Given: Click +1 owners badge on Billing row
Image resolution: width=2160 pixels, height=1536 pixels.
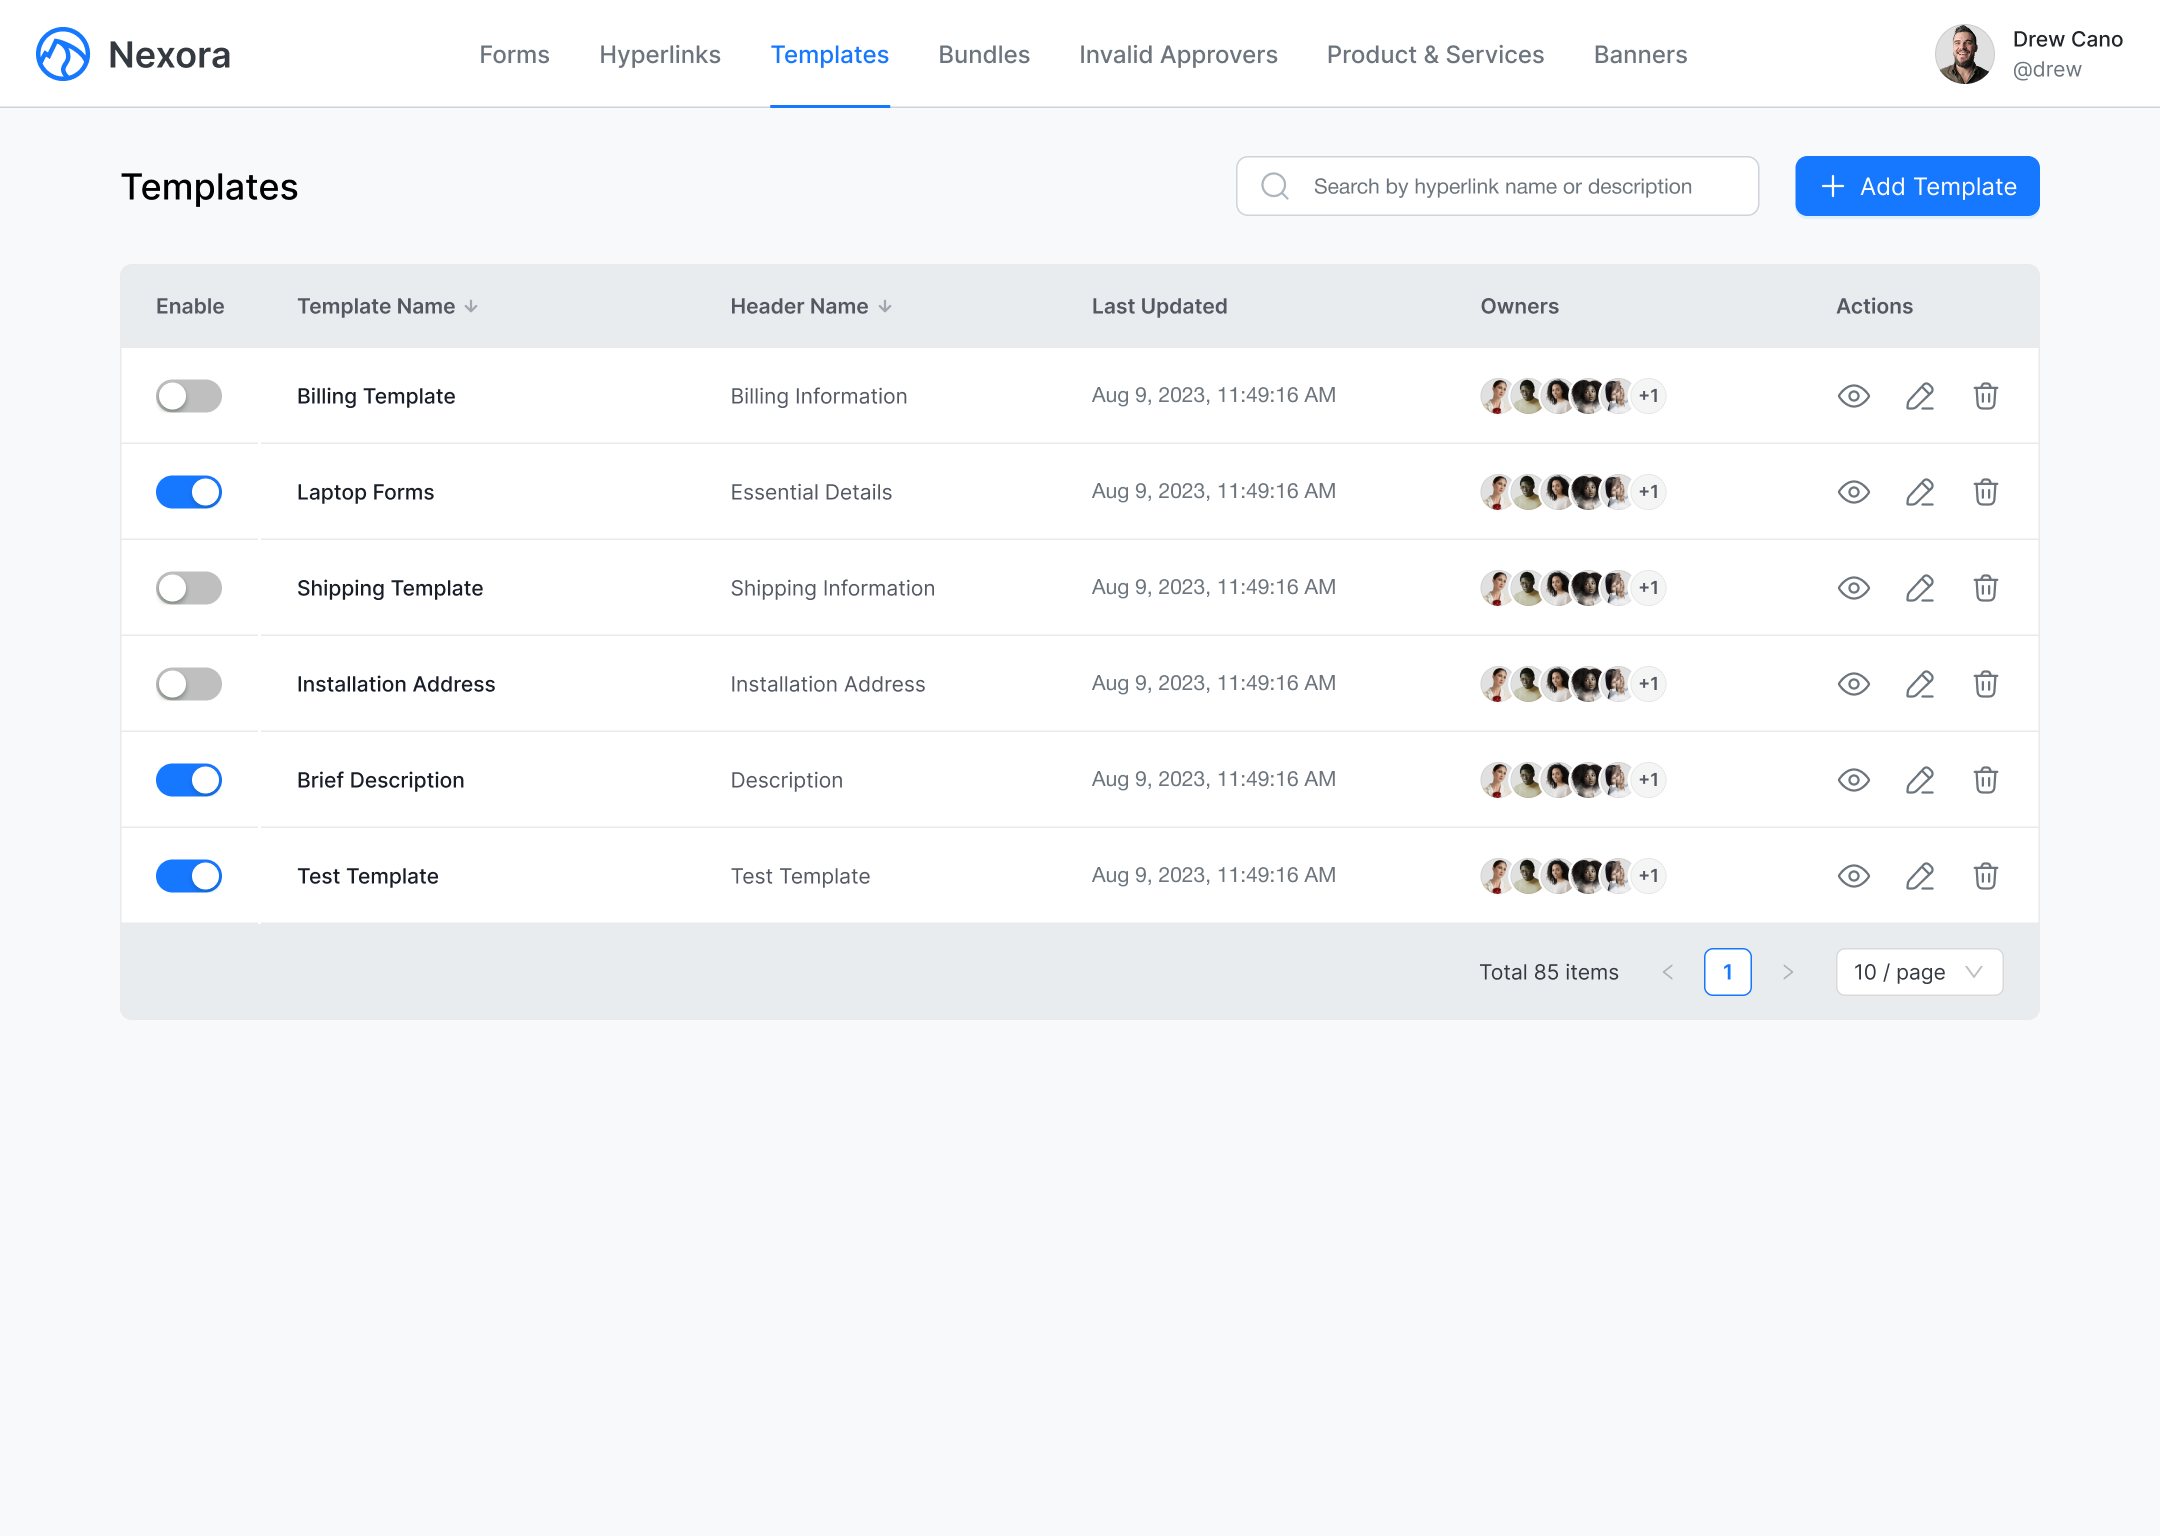Looking at the screenshot, I should 1649,396.
